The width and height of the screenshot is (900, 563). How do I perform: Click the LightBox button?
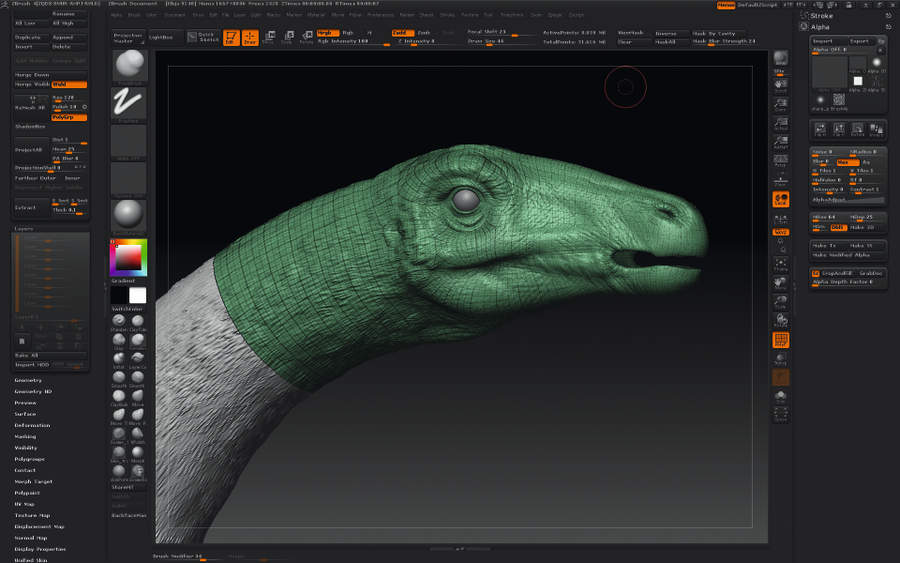coord(160,36)
